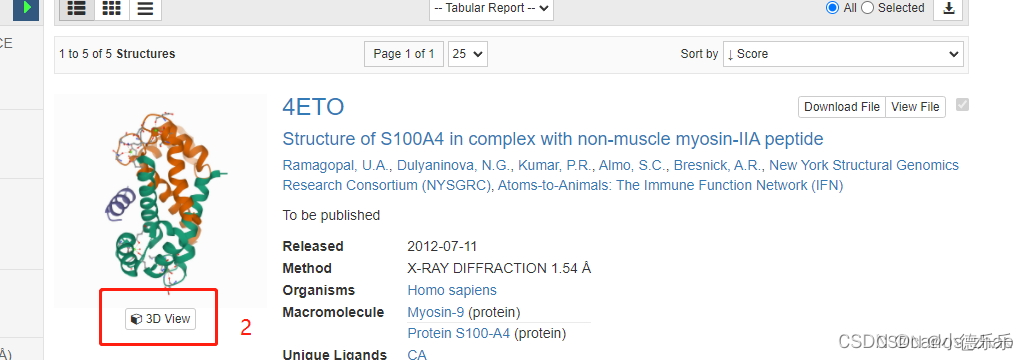Image resolution: width=1028 pixels, height=360 pixels.
Task: Open the 4ETO structure entry link
Action: (313, 107)
